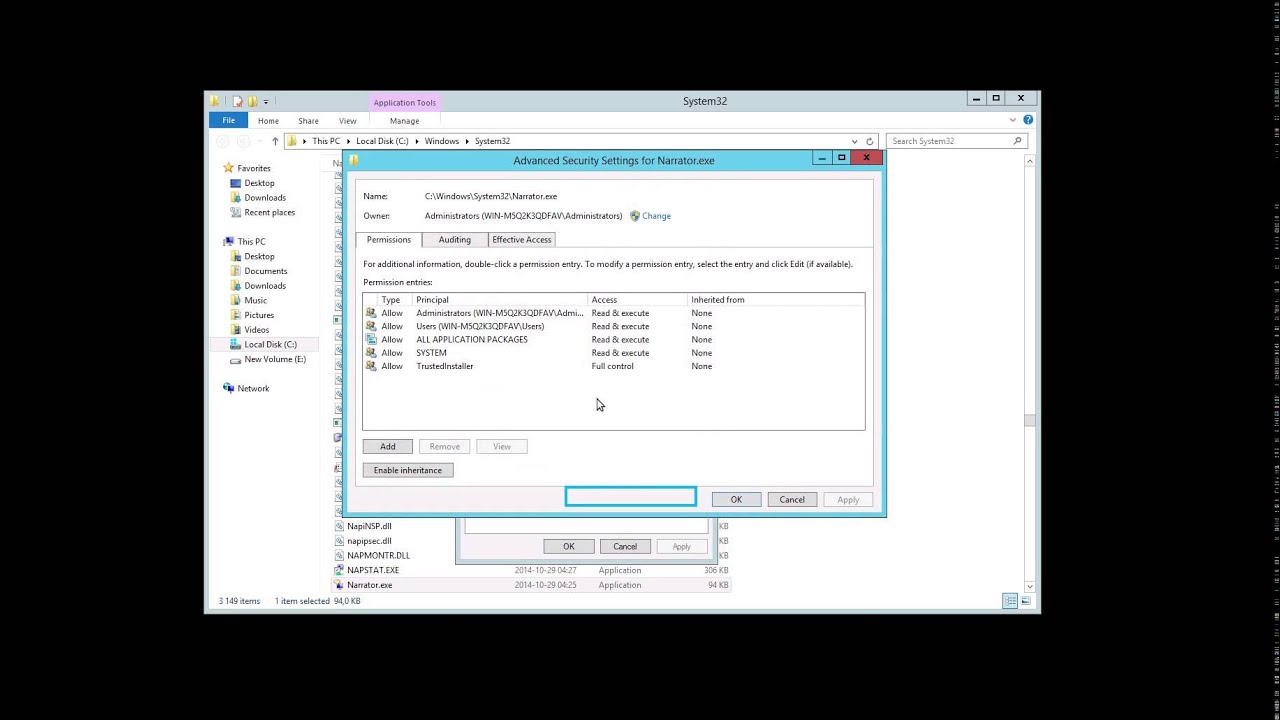Select the 'ALL APPLICATION PACKAGES' entry text

472,340
